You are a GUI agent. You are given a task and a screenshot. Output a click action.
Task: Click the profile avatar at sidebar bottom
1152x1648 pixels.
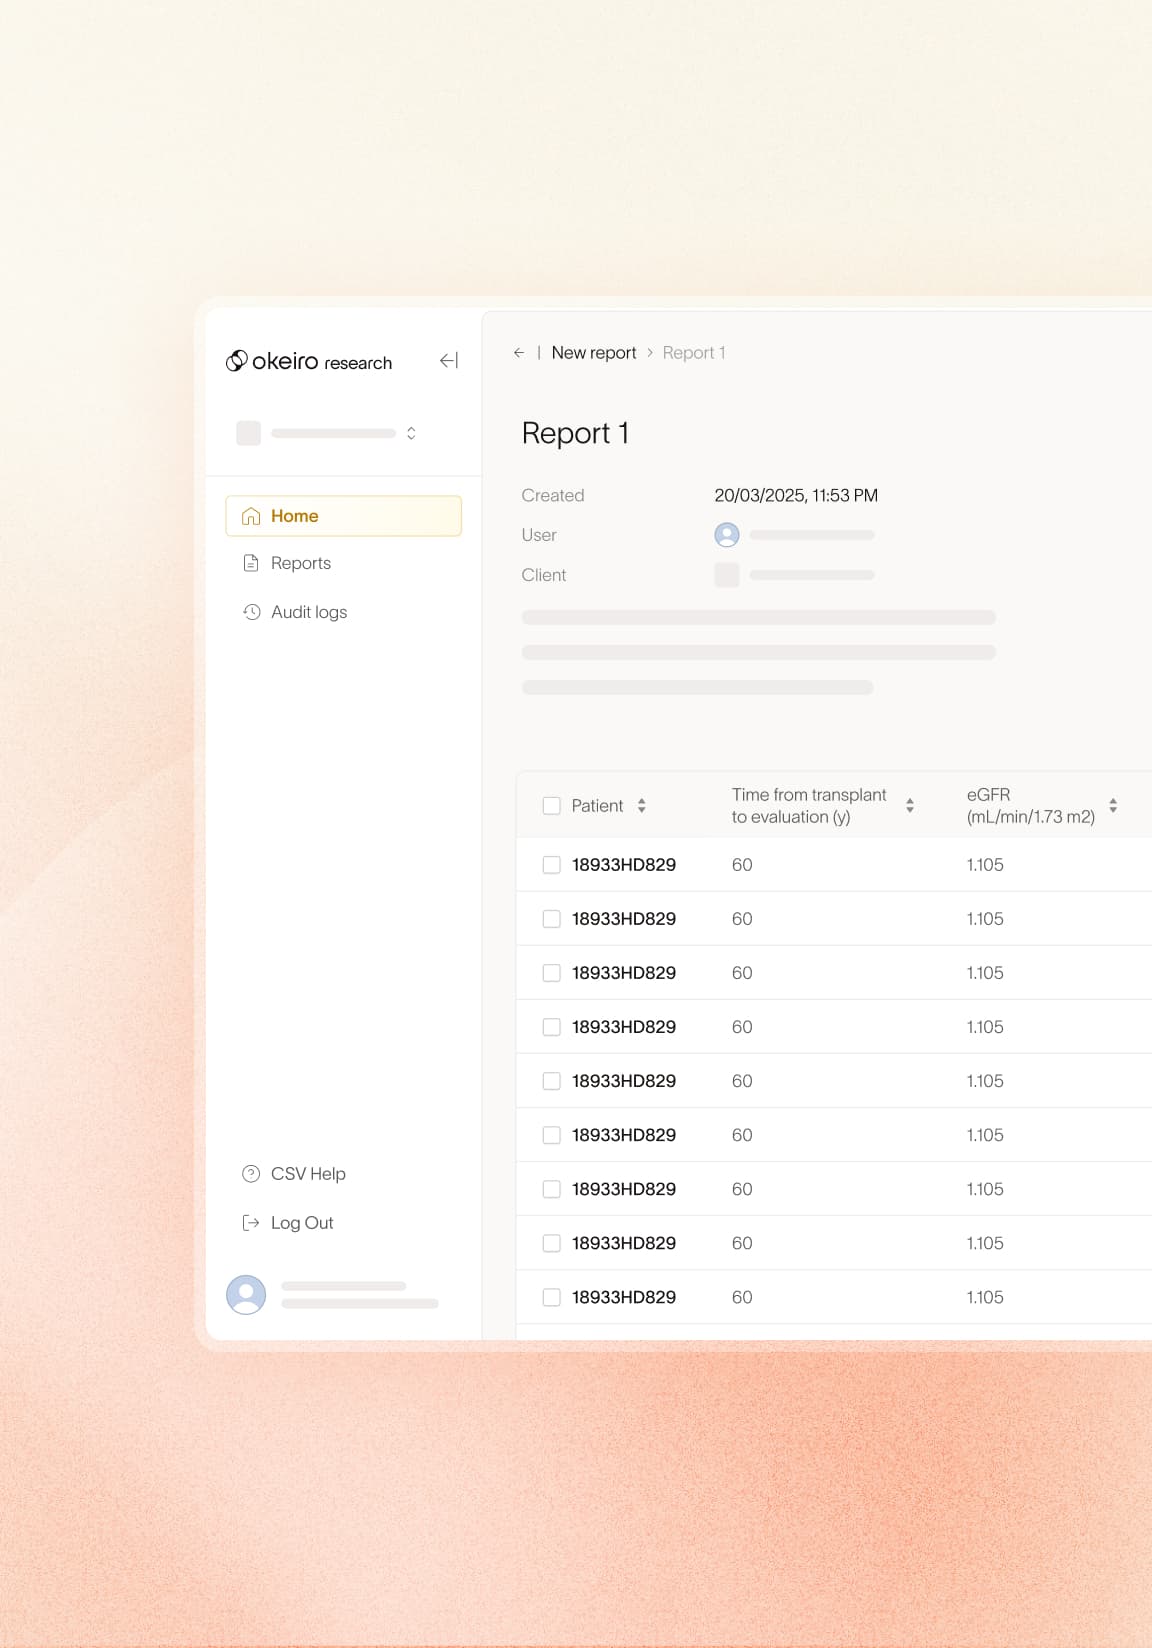(x=246, y=1294)
